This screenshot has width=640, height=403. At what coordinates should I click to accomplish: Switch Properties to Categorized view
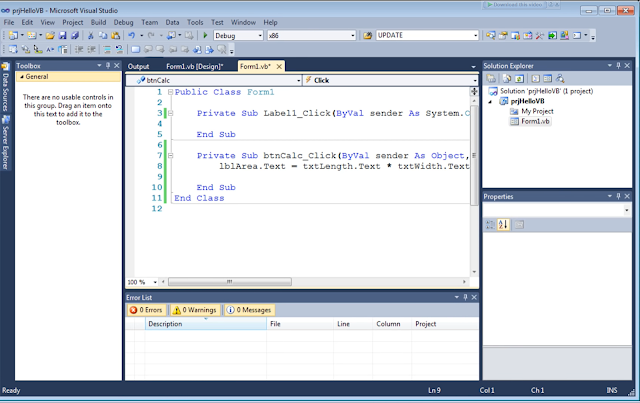point(490,224)
